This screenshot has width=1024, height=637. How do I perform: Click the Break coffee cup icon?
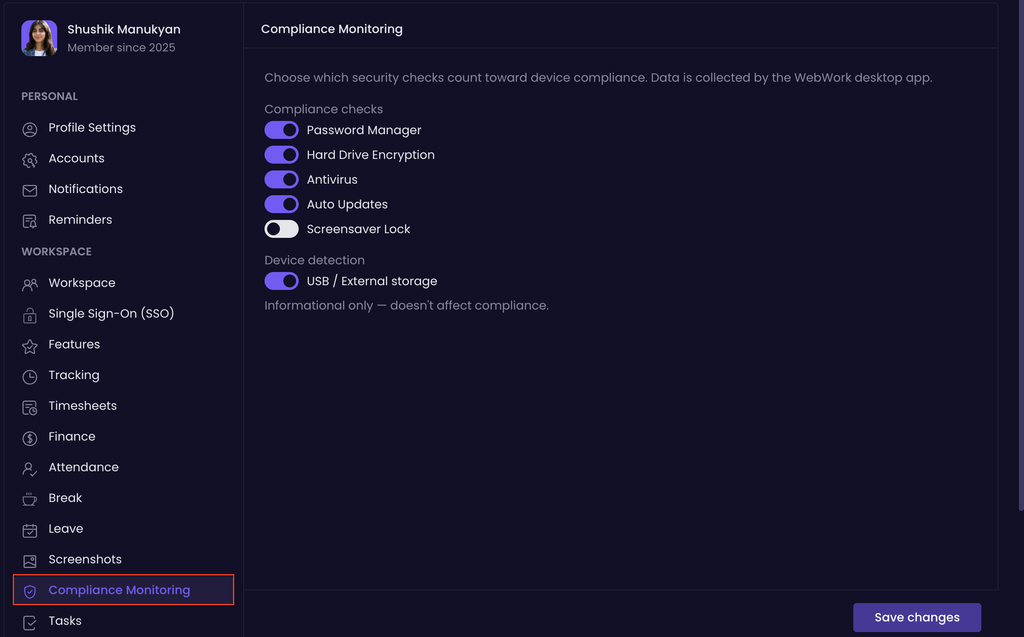click(x=29, y=499)
